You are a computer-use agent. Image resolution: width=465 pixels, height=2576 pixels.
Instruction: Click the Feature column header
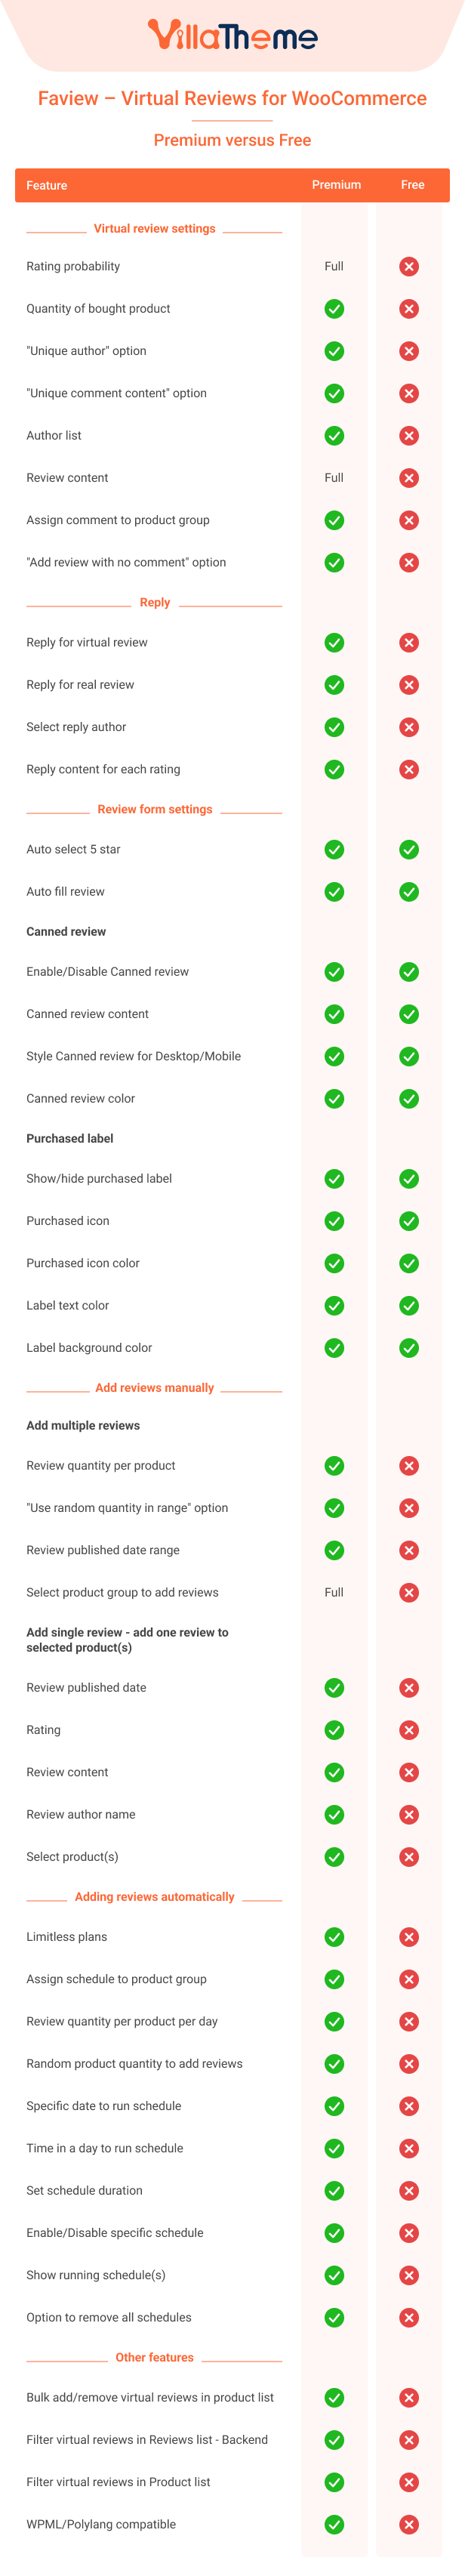click(x=47, y=186)
